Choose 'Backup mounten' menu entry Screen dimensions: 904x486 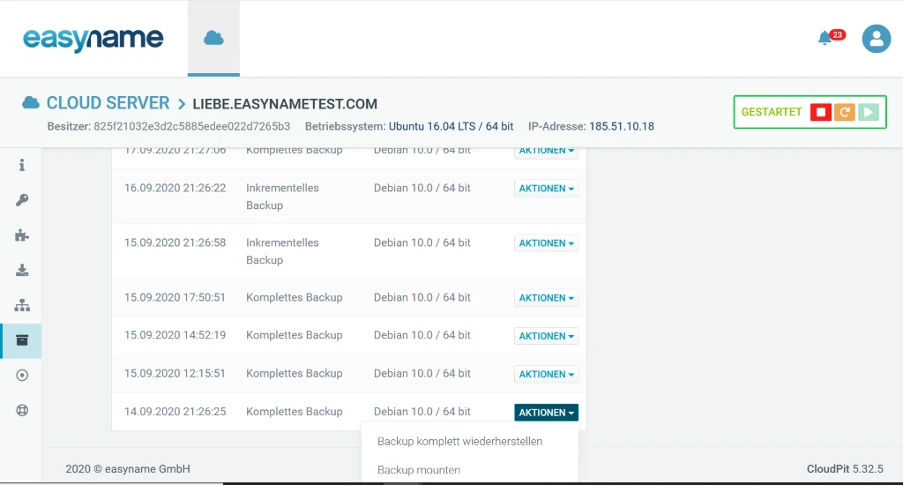[x=418, y=469]
